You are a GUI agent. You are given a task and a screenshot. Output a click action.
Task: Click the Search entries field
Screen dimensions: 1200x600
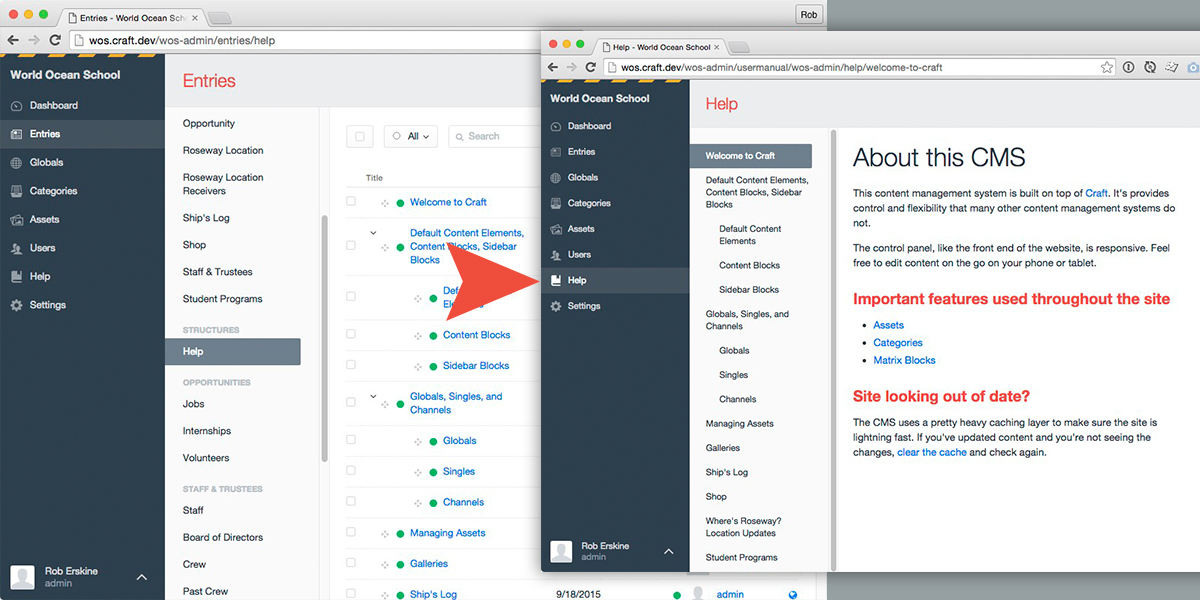click(495, 136)
